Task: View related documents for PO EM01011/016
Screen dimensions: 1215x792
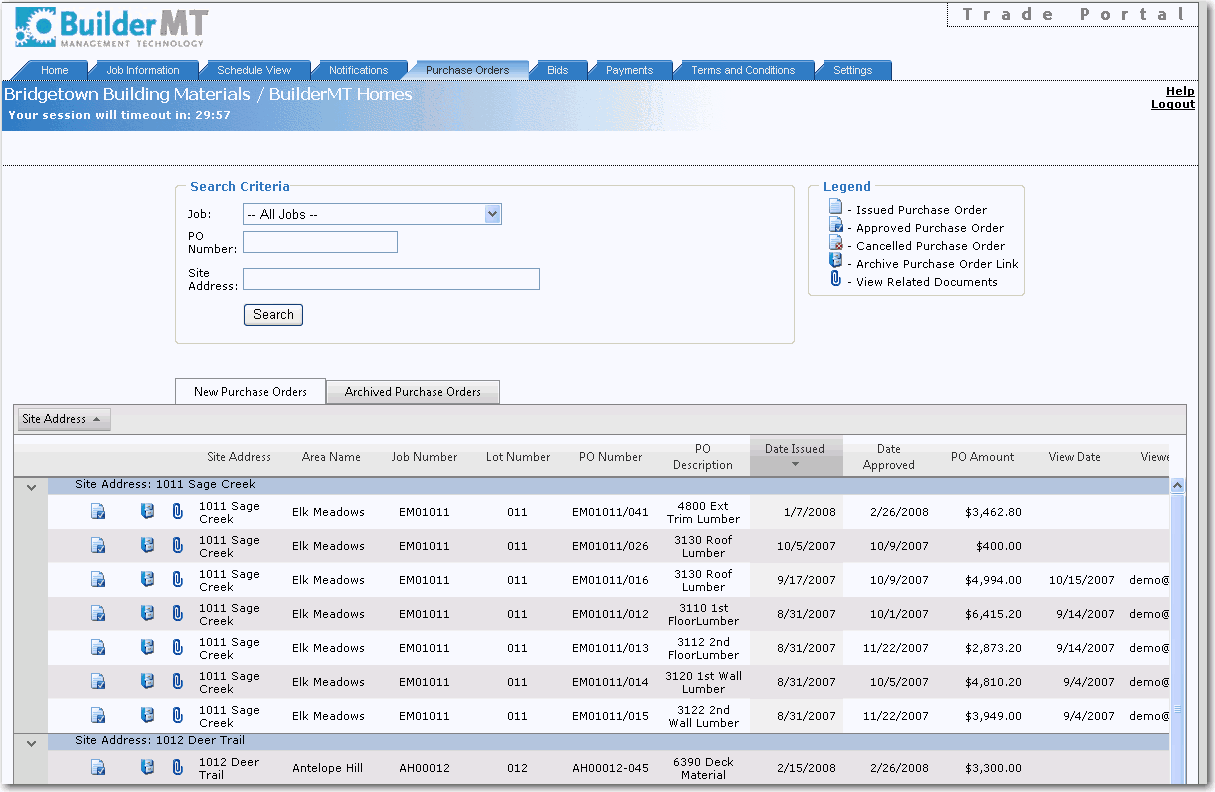Action: coord(178,580)
